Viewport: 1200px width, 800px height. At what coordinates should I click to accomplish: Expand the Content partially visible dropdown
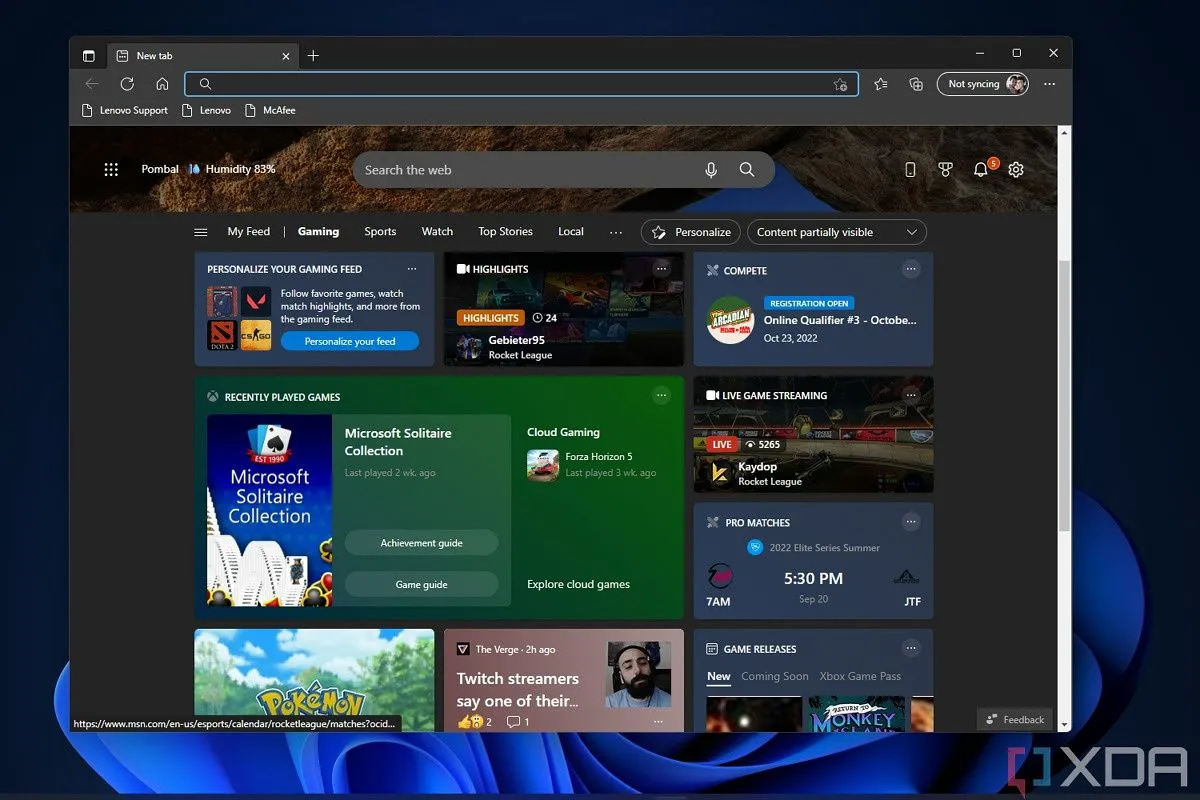837,232
